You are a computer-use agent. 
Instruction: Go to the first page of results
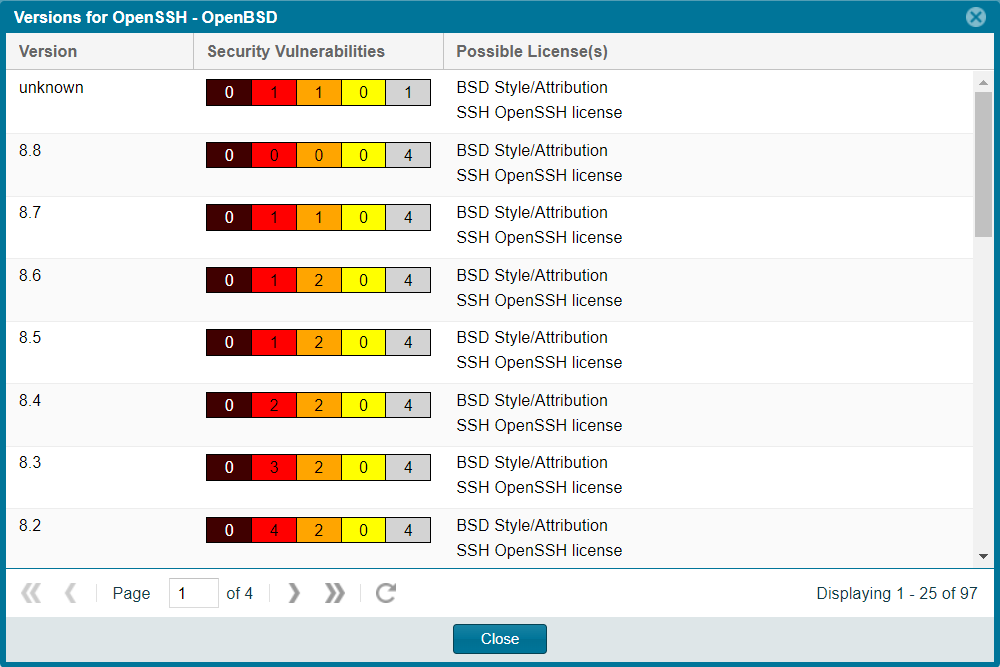point(31,593)
